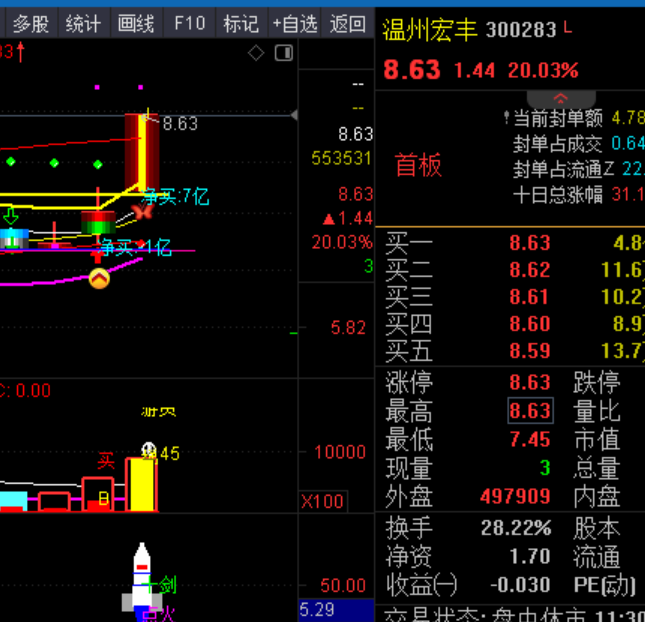645x622 pixels.
Task: Open F10 company info
Action: [x=190, y=24]
